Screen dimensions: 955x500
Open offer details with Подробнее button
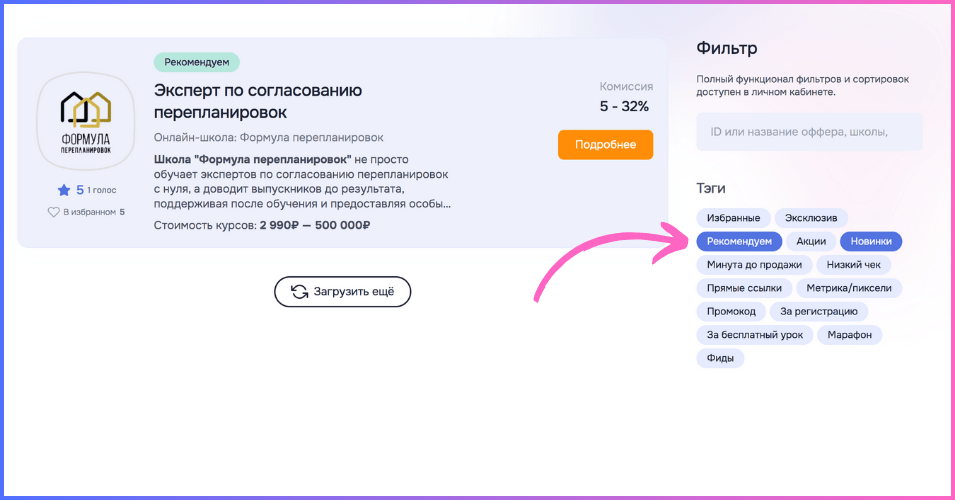[x=605, y=145]
